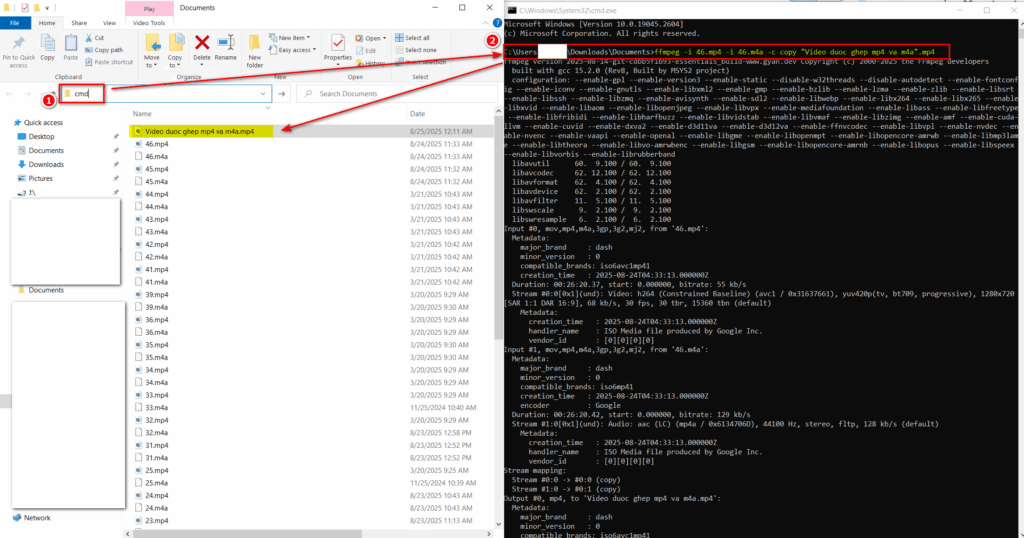Click History in the Open group

(x=370, y=63)
